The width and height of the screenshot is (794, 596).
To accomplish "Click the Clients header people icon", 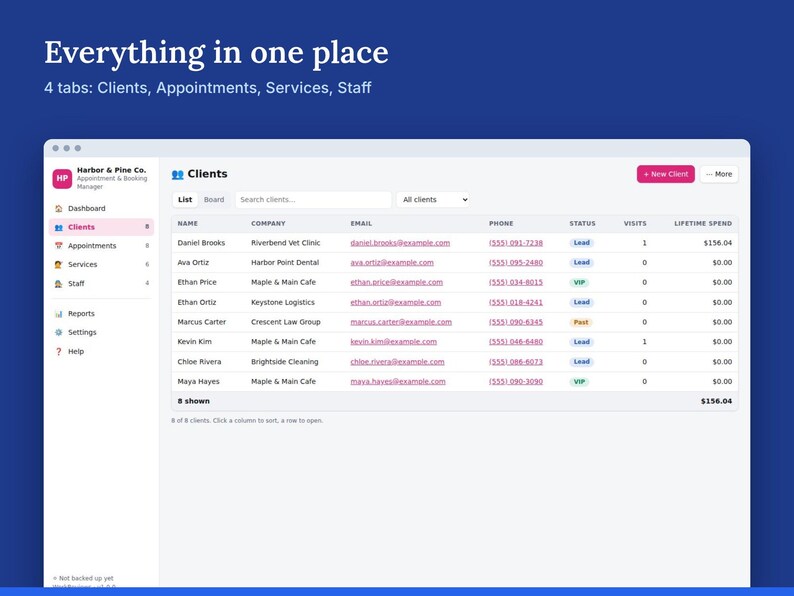I will click(x=177, y=174).
